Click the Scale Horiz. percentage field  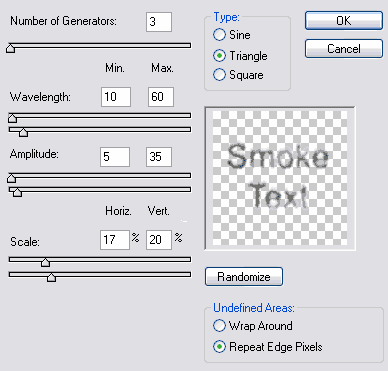click(x=115, y=240)
